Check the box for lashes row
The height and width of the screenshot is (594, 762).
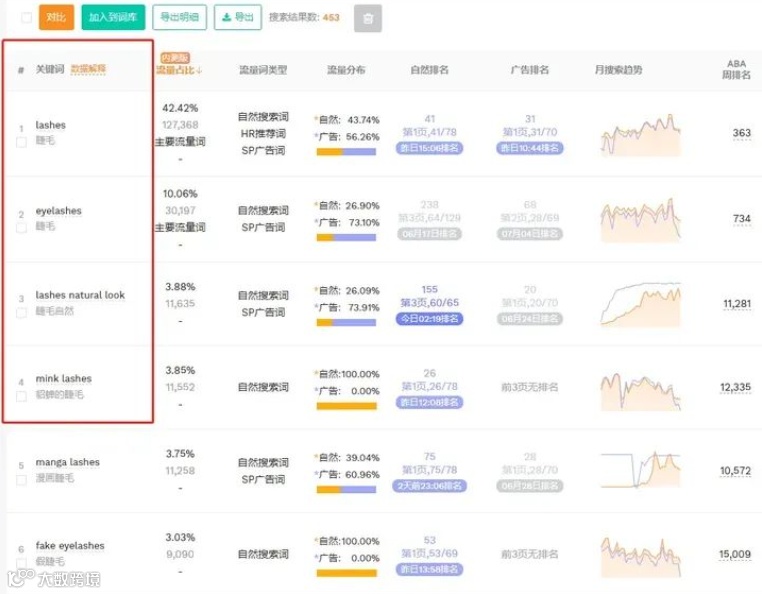pyautogui.click(x=21, y=142)
